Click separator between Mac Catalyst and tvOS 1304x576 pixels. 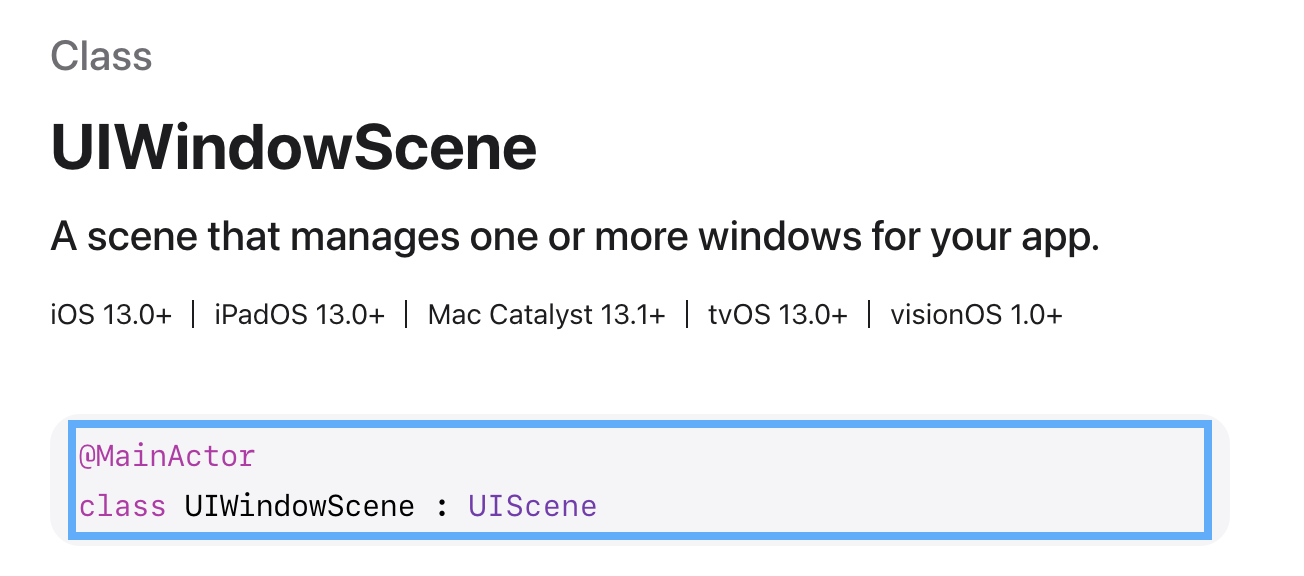tap(687, 315)
